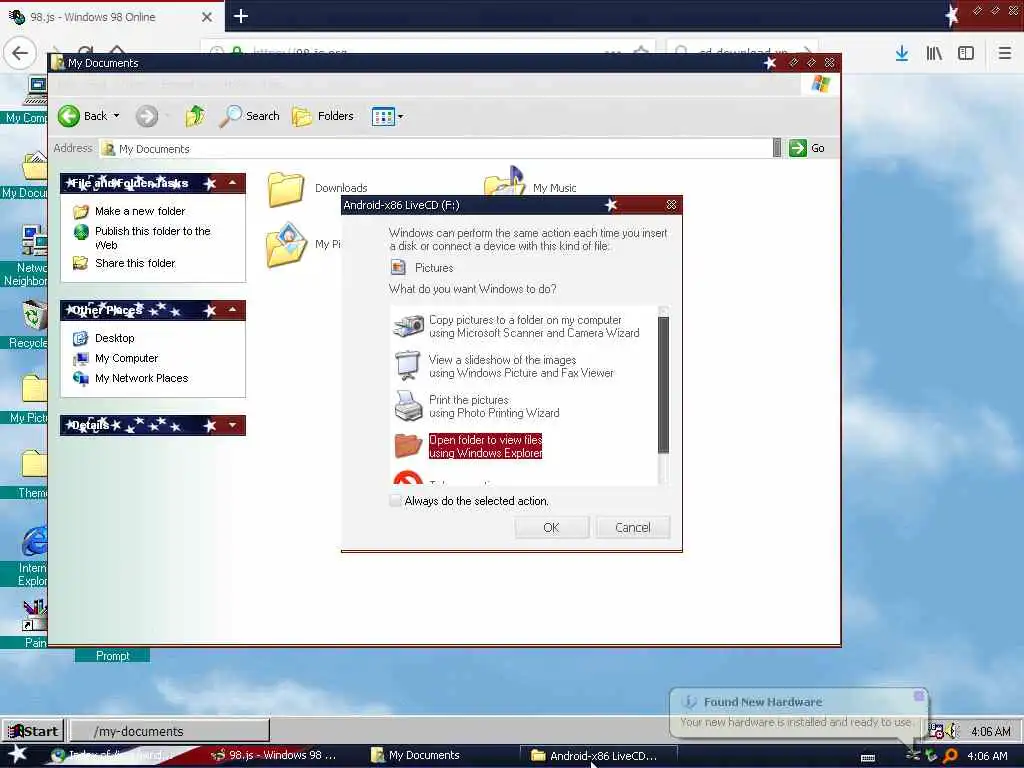This screenshot has width=1024, height=768.
Task: Check Always do the selected action
Action: pos(395,501)
